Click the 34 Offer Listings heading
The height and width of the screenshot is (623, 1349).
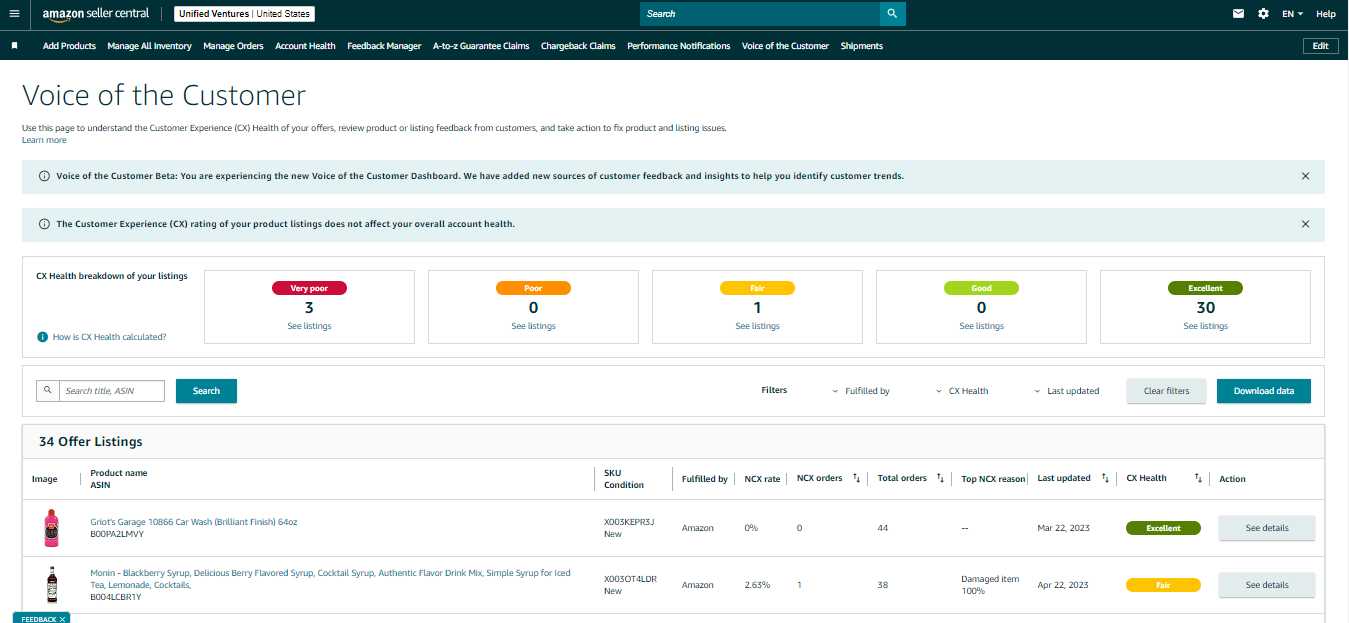(x=91, y=441)
